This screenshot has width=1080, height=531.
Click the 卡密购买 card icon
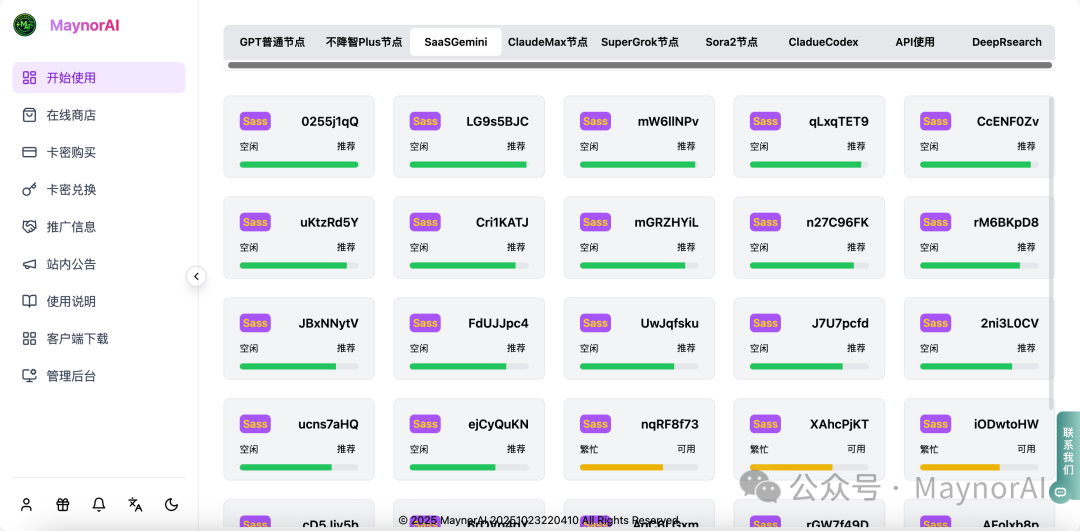click(x=29, y=152)
